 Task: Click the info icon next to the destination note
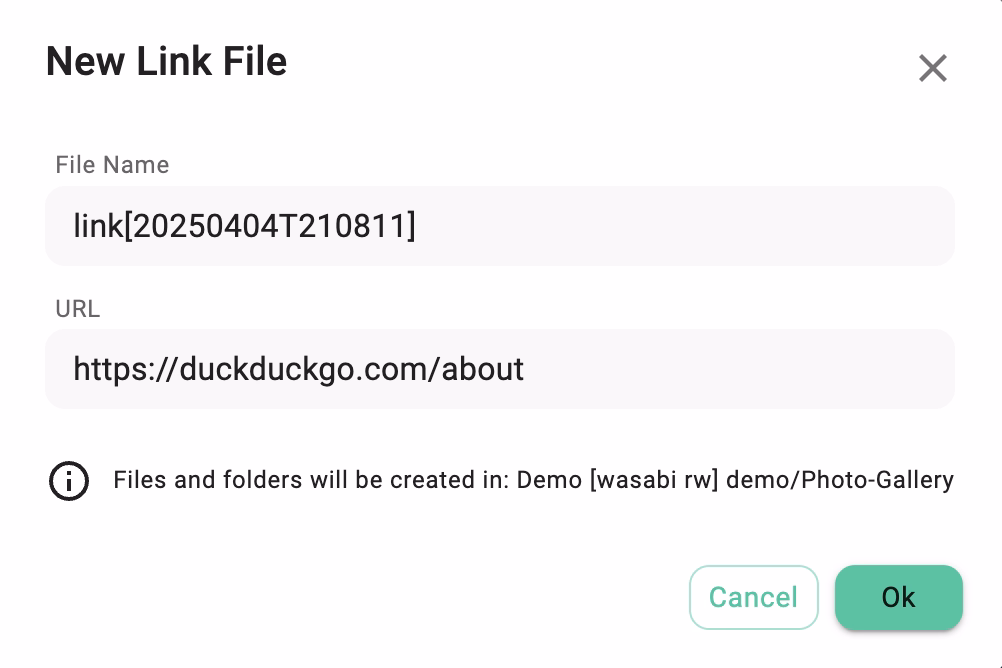coord(69,481)
